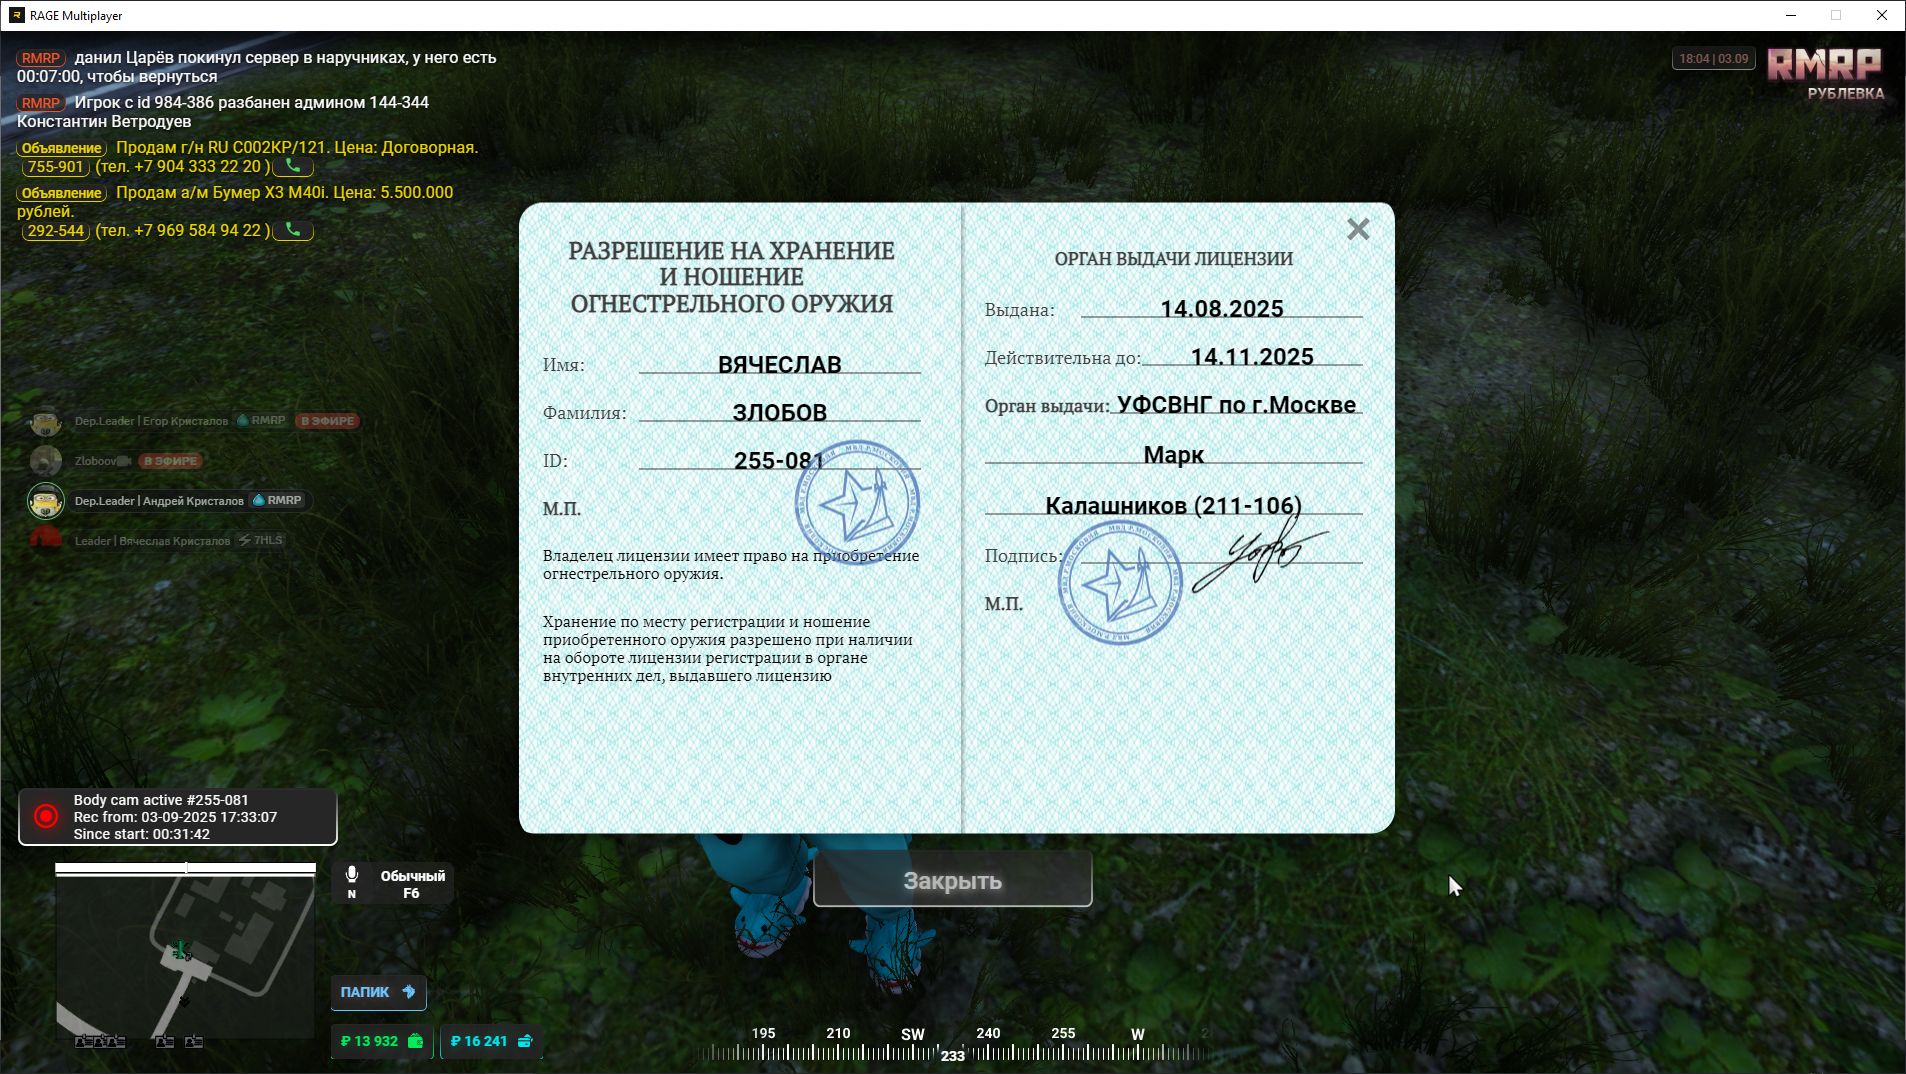Call the seller via phone icon after 755-901

pyautogui.click(x=293, y=166)
